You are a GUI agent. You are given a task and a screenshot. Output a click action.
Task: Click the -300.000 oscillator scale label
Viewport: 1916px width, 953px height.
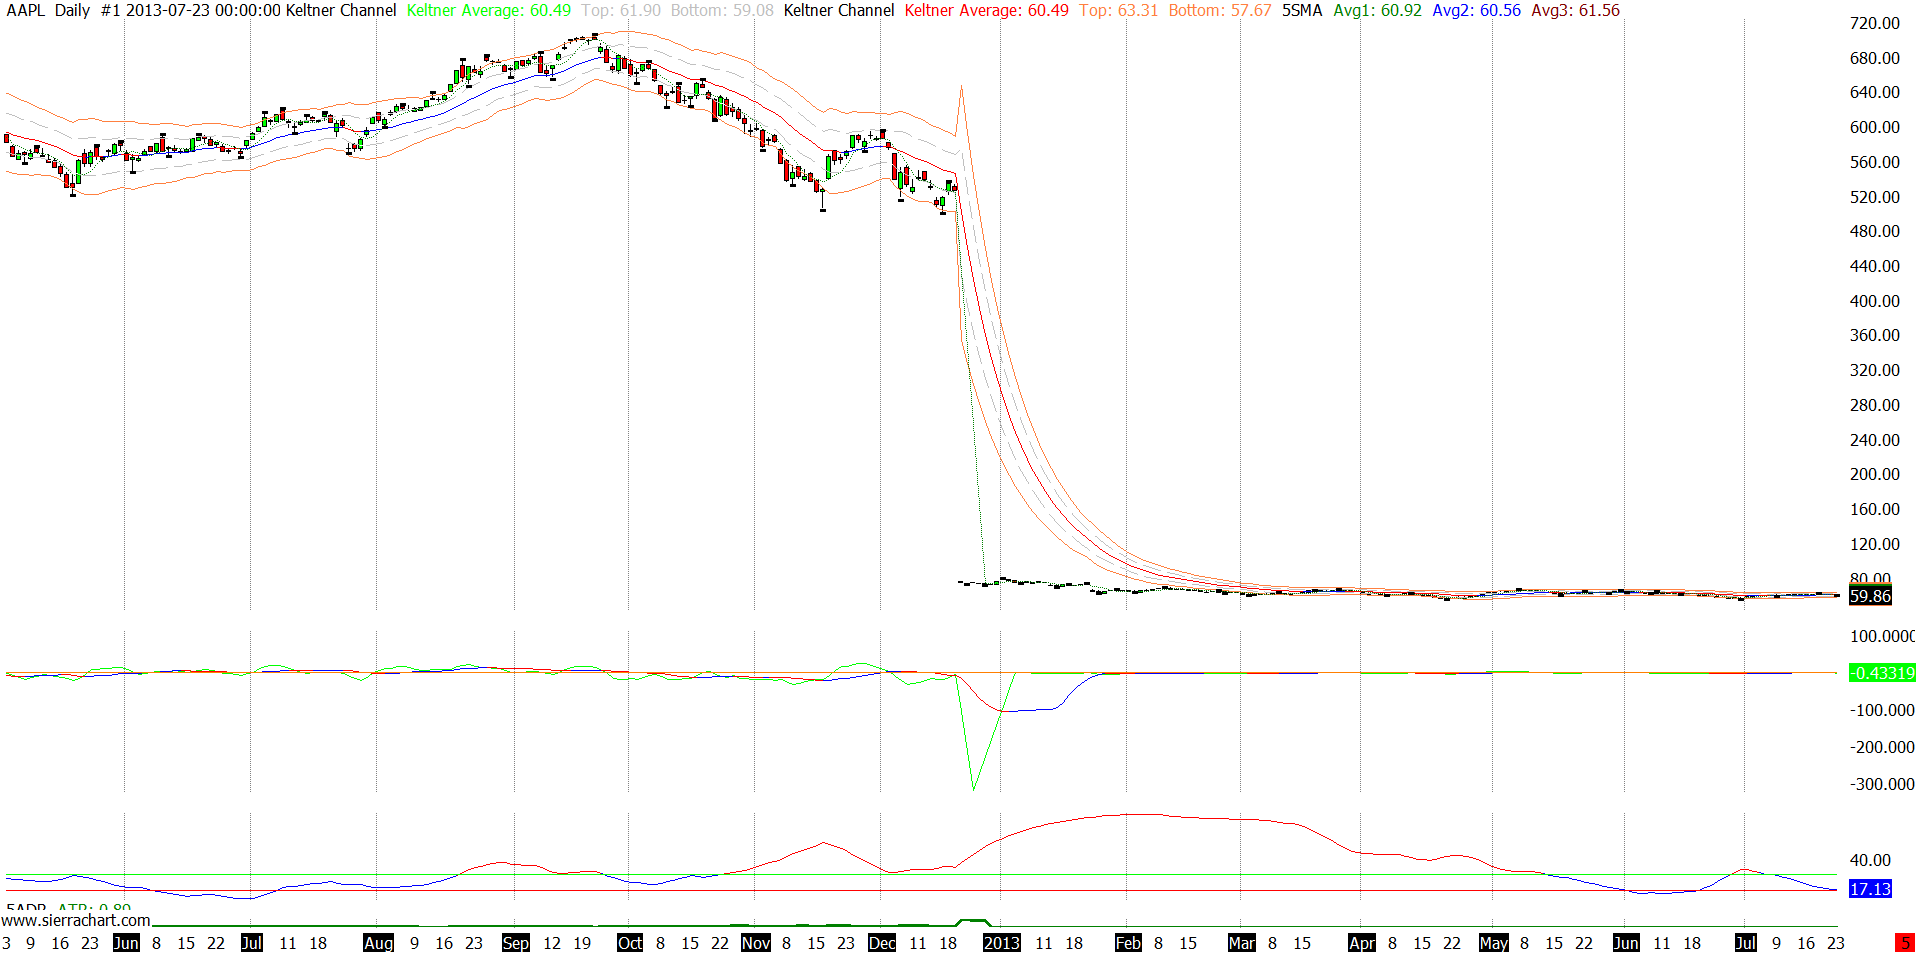1882,784
